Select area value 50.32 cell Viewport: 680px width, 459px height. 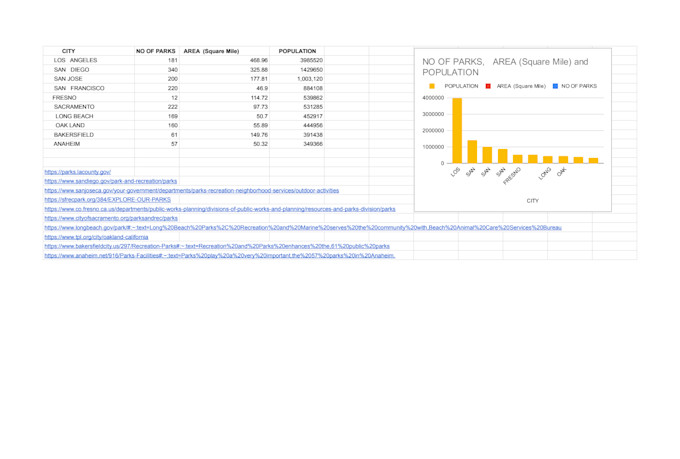coord(224,144)
